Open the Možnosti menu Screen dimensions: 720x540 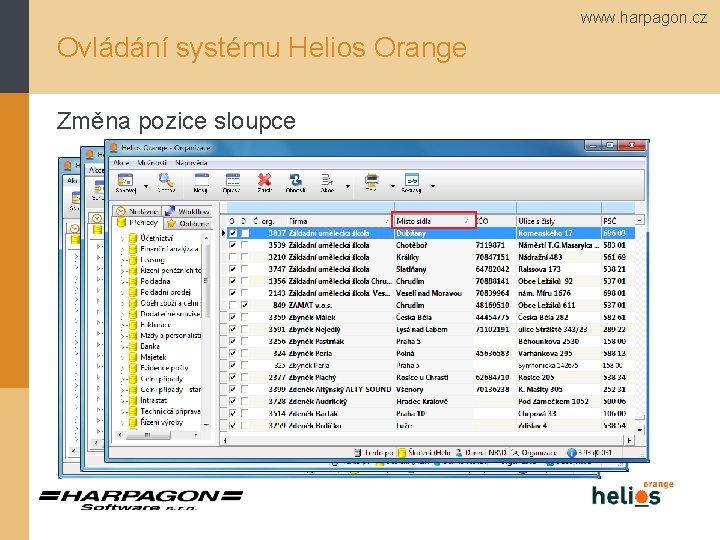(152, 163)
